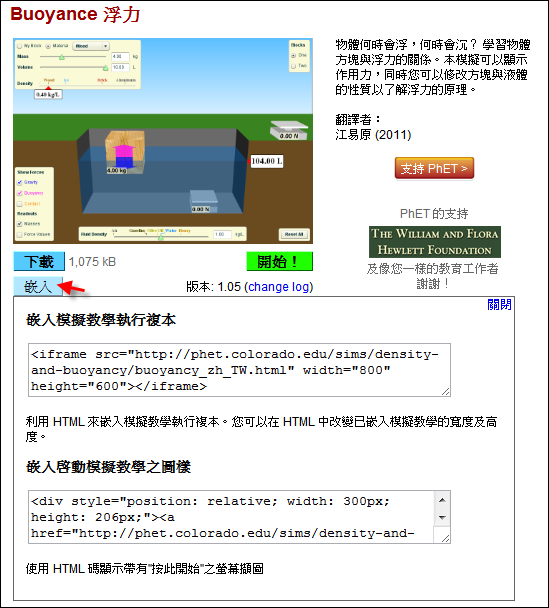
Task: Click the orange 支持 PhET button
Action: [x=434, y=169]
